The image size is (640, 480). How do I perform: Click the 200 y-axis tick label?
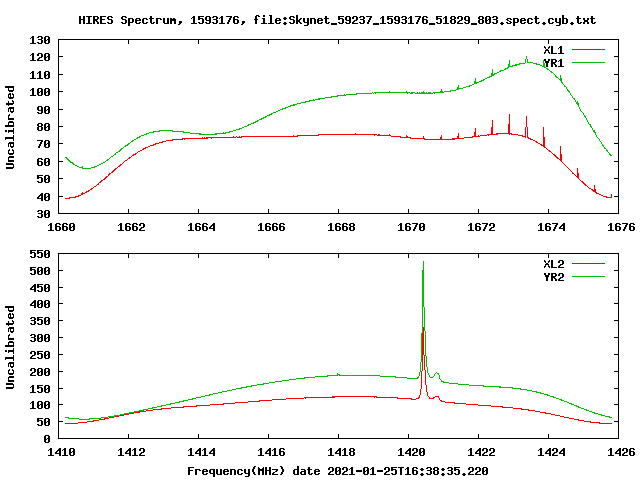(40, 372)
